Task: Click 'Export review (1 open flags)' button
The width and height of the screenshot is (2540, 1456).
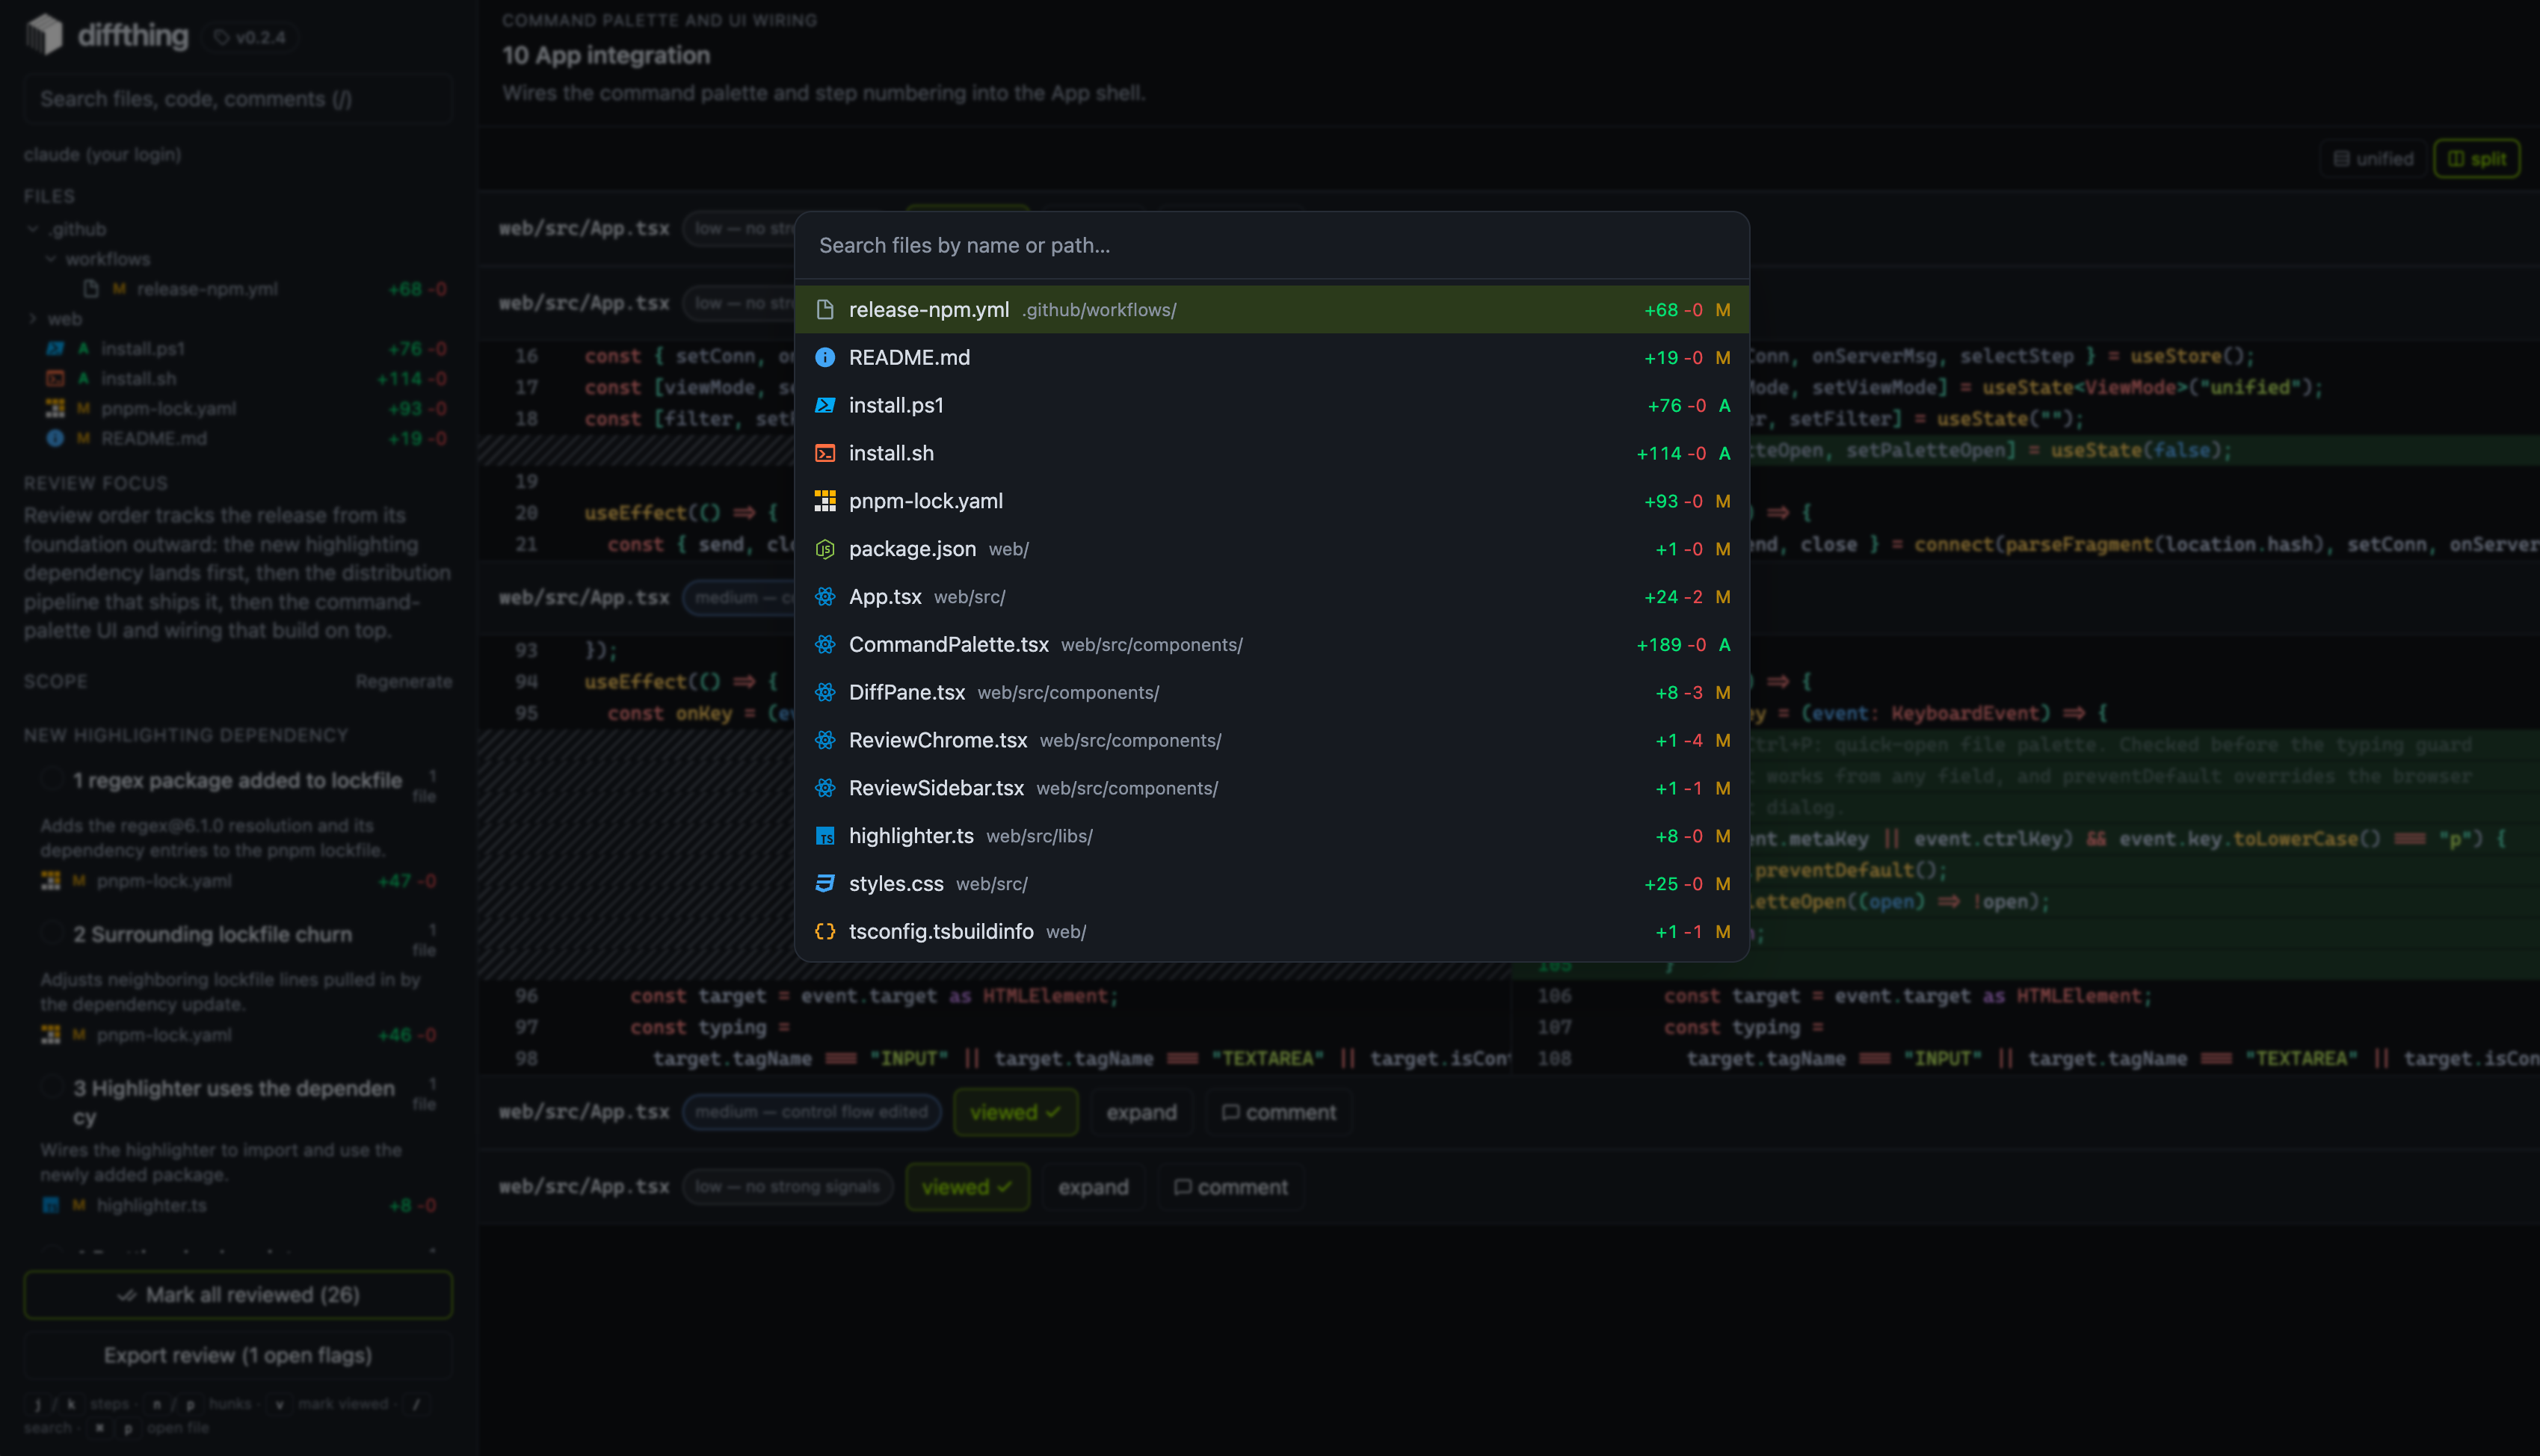Action: 238,1356
